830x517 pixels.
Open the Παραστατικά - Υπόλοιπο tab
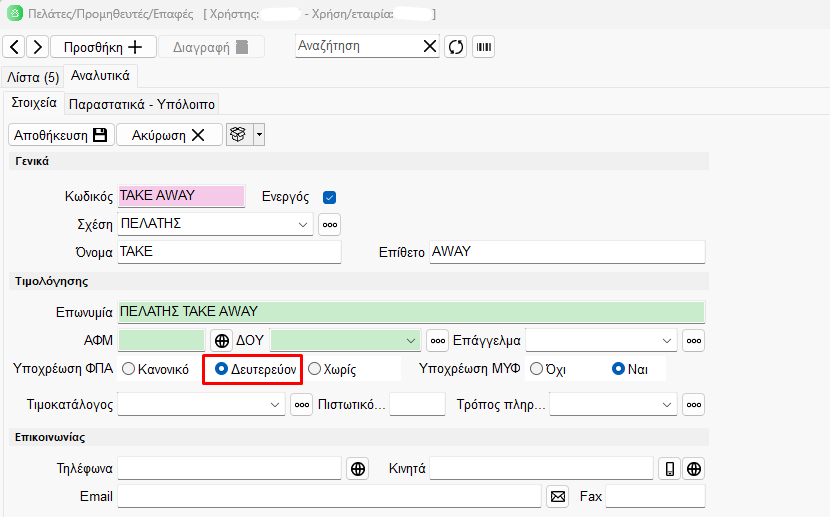tap(142, 104)
